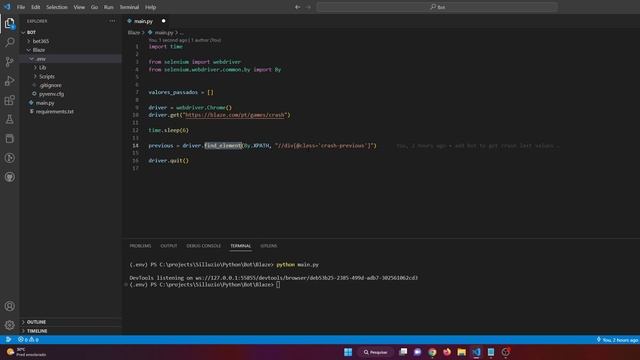This screenshot has width=640, height=360.
Task: Select the Terminal panel tab
Action: point(241,246)
